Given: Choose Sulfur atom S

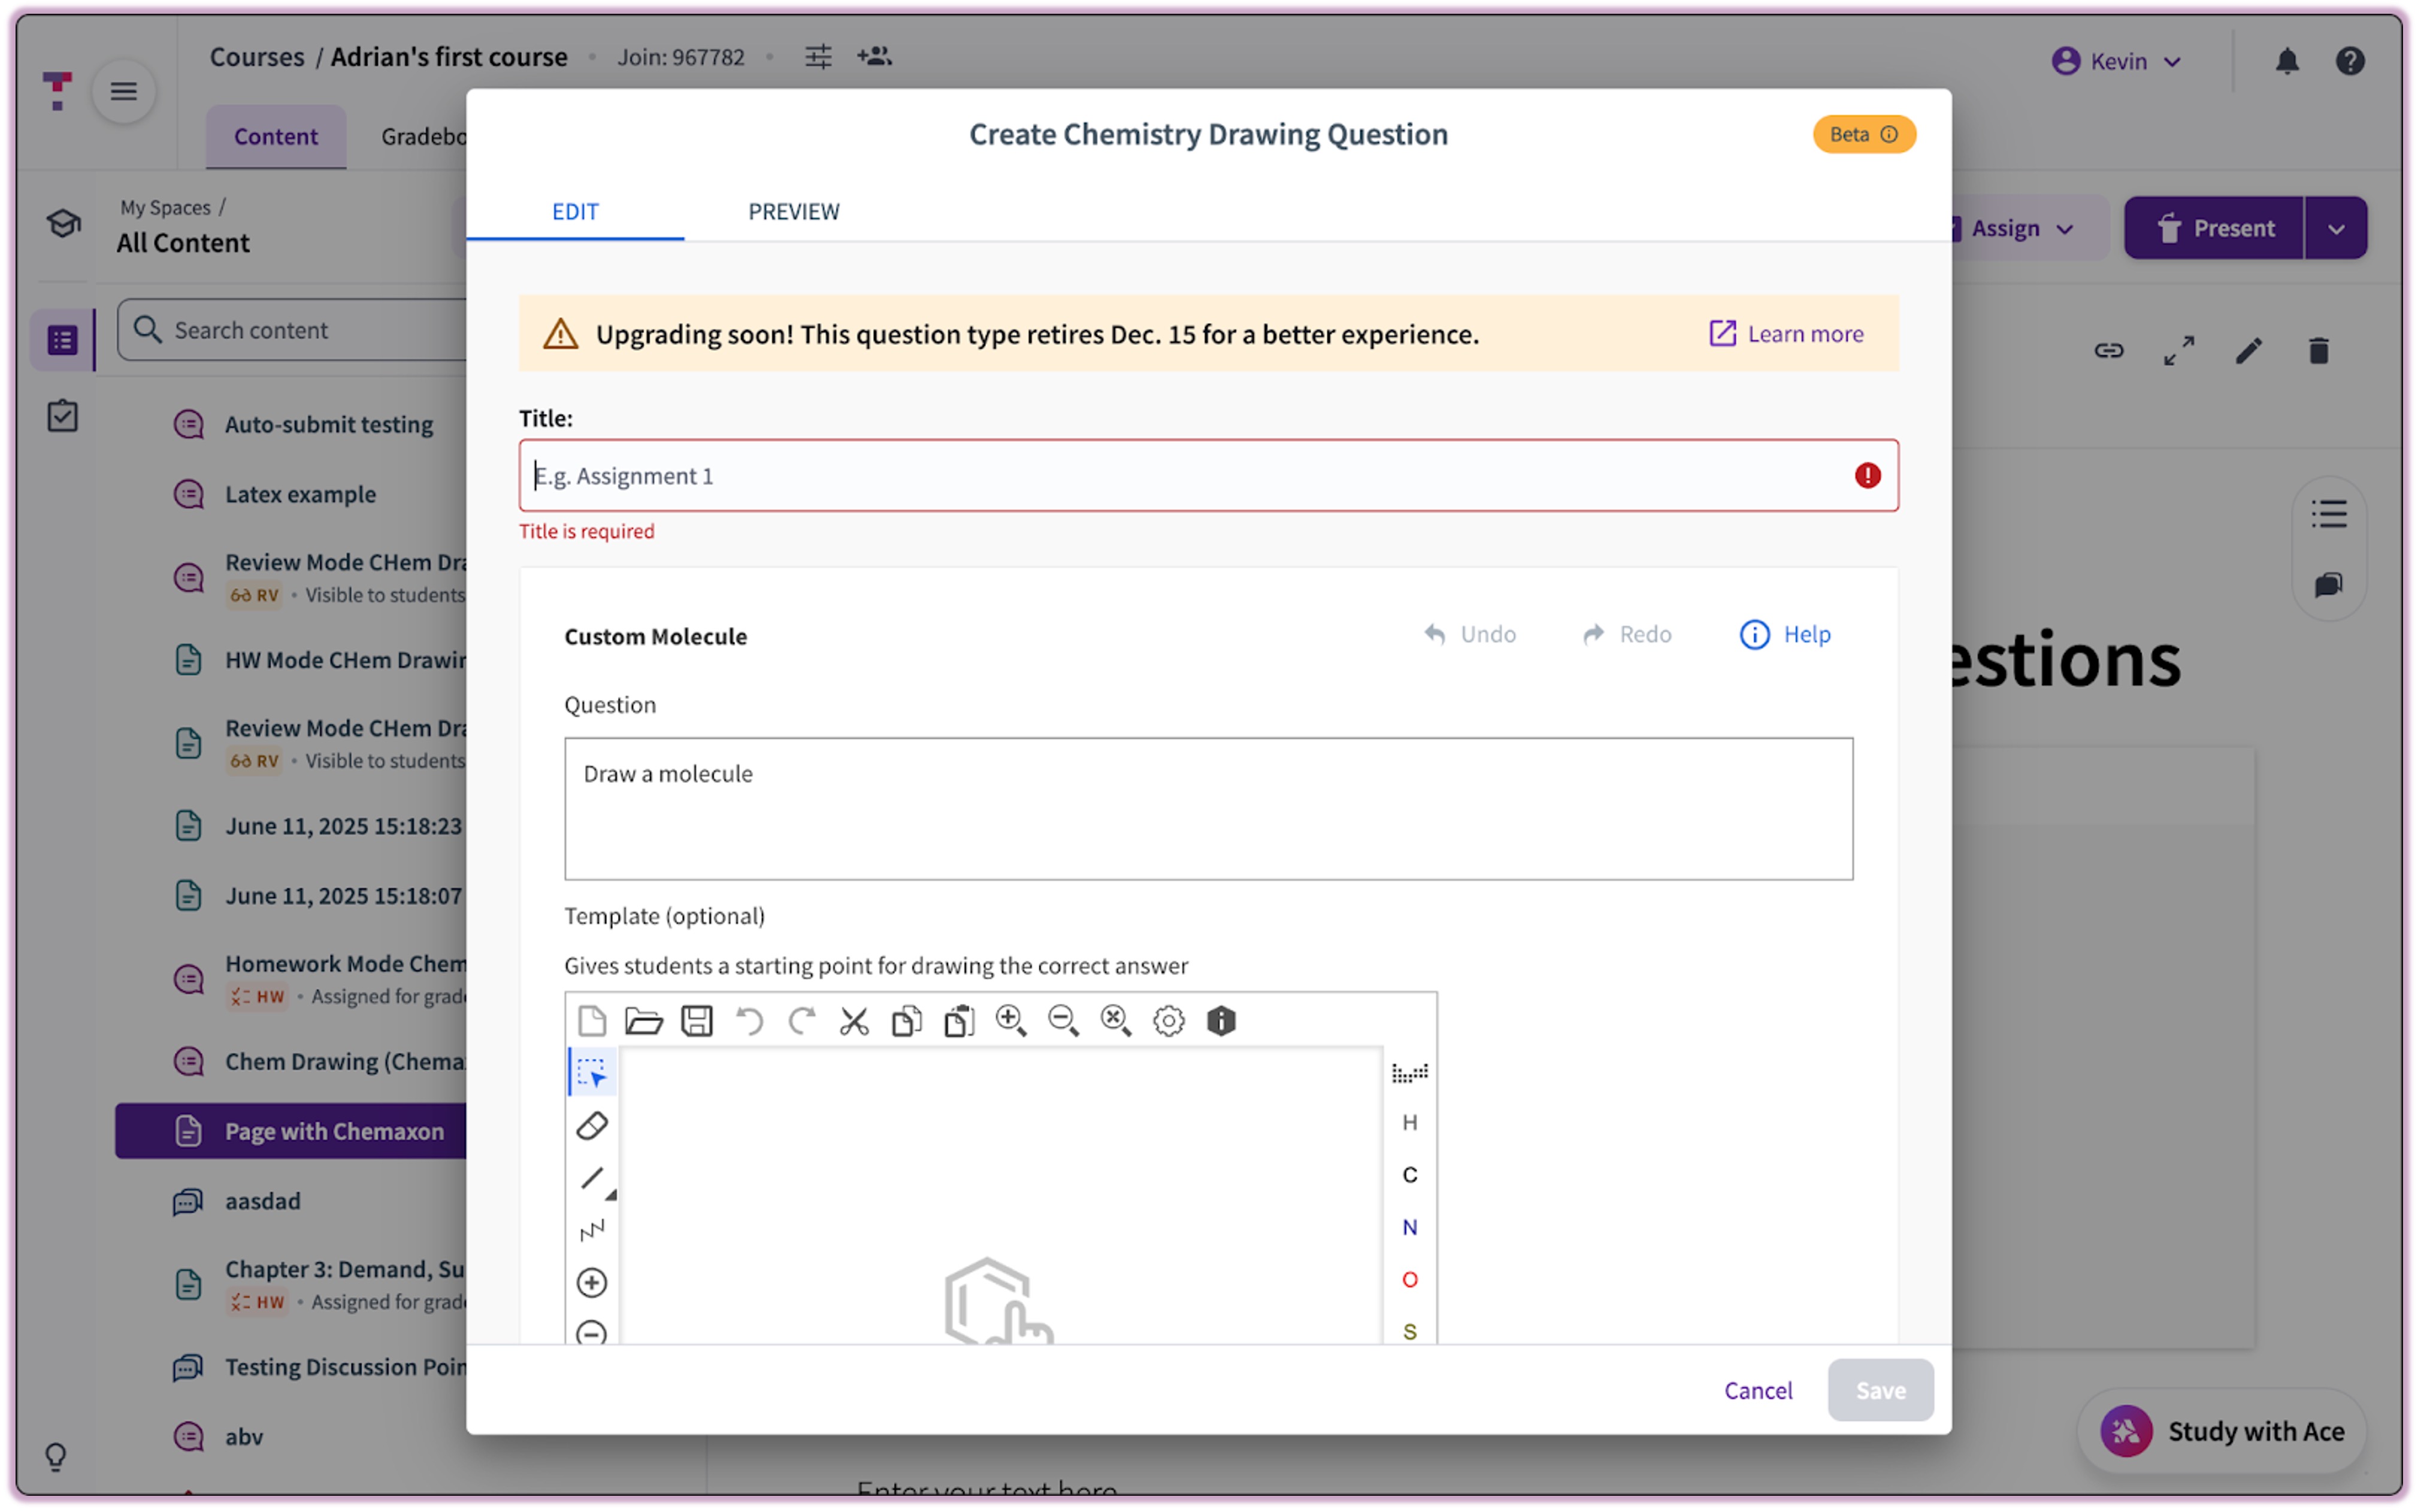Looking at the screenshot, I should tap(1410, 1332).
